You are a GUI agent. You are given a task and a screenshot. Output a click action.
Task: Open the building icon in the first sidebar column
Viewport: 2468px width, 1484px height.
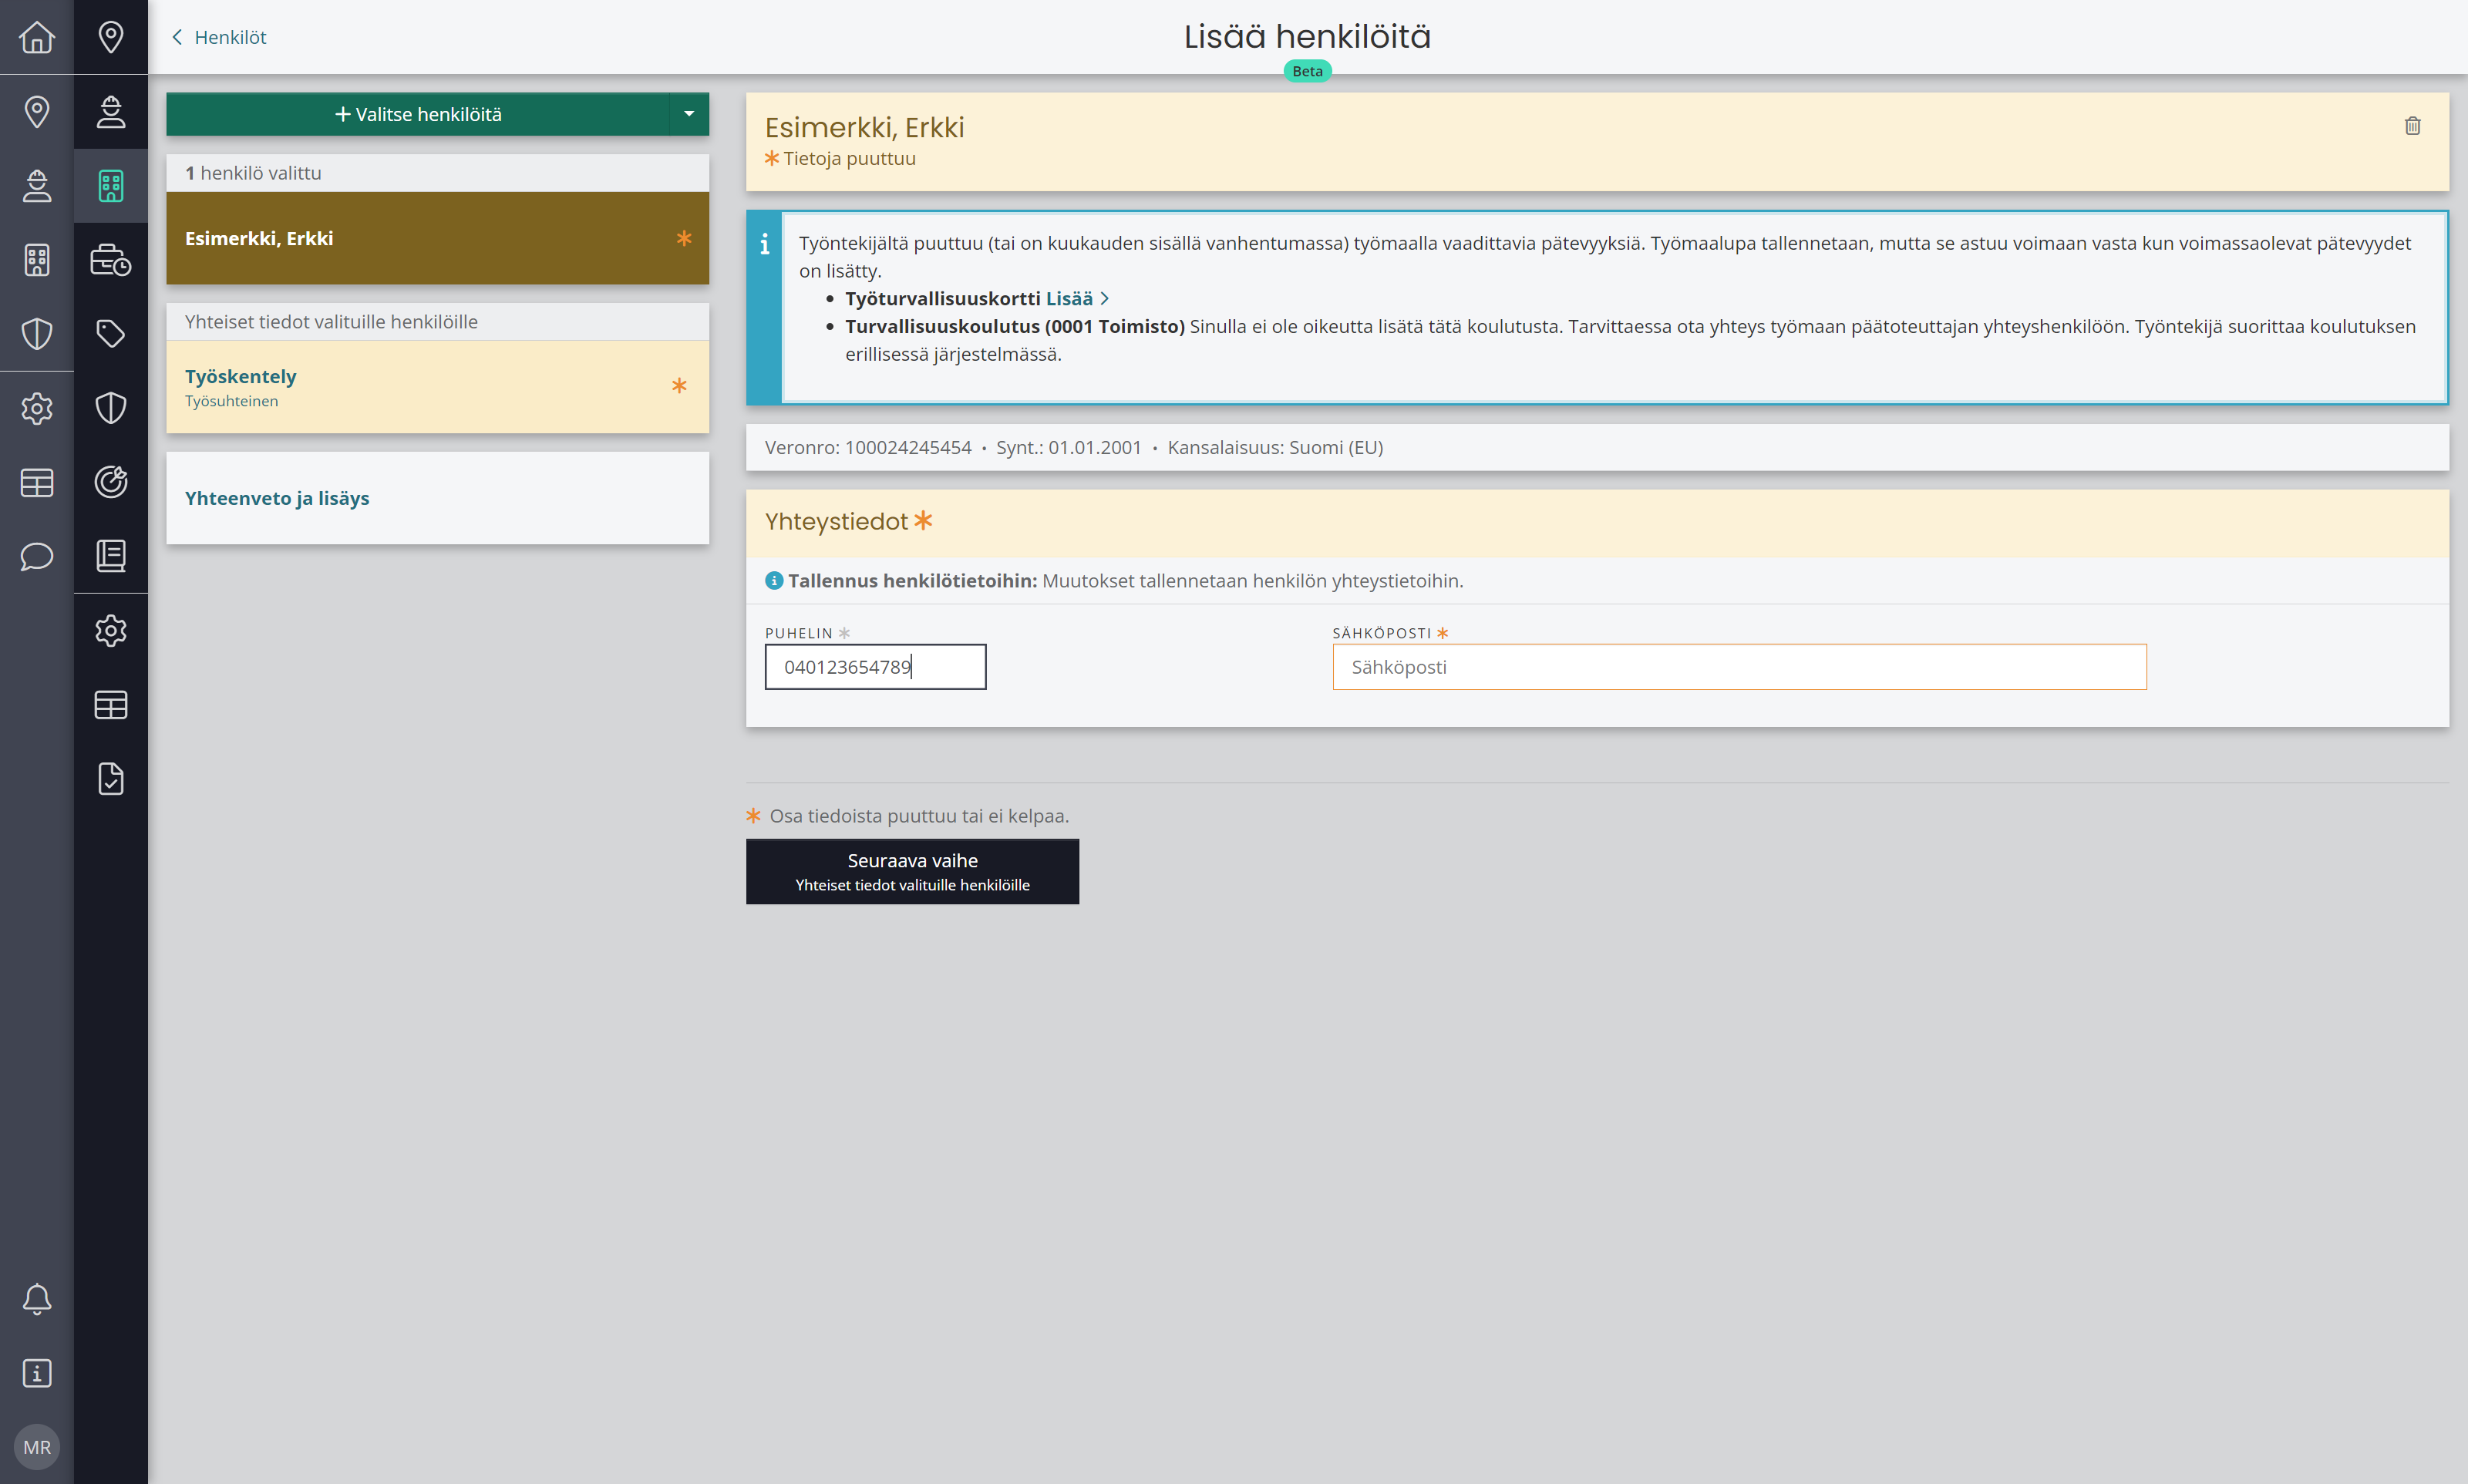pos(37,260)
